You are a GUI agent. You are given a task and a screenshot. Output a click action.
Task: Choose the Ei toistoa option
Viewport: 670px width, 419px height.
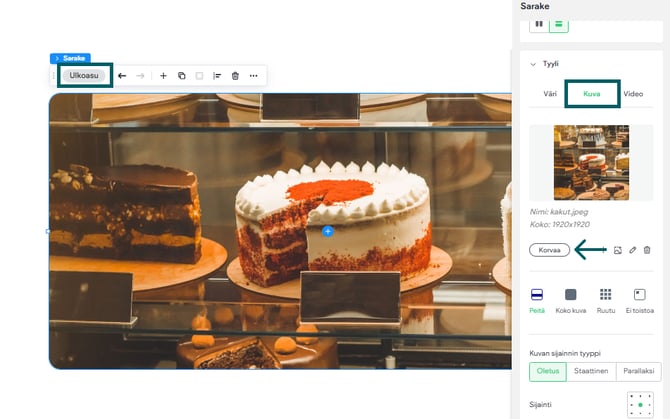click(638, 299)
